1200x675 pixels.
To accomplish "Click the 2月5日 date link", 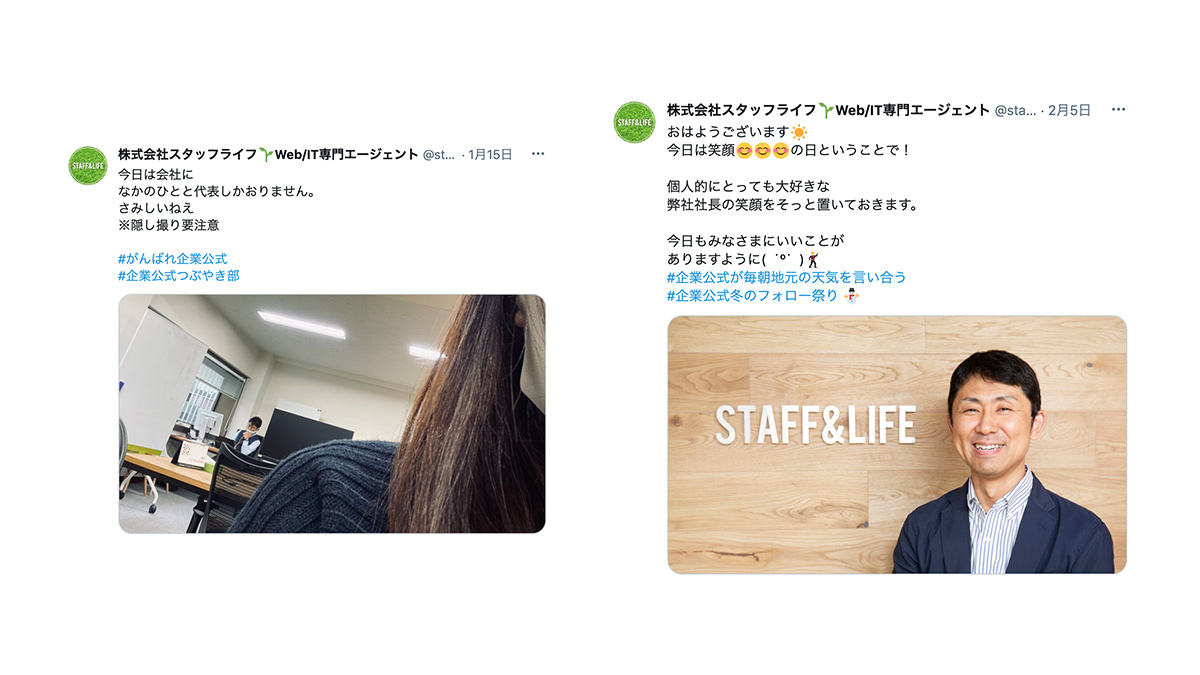I will point(1070,110).
